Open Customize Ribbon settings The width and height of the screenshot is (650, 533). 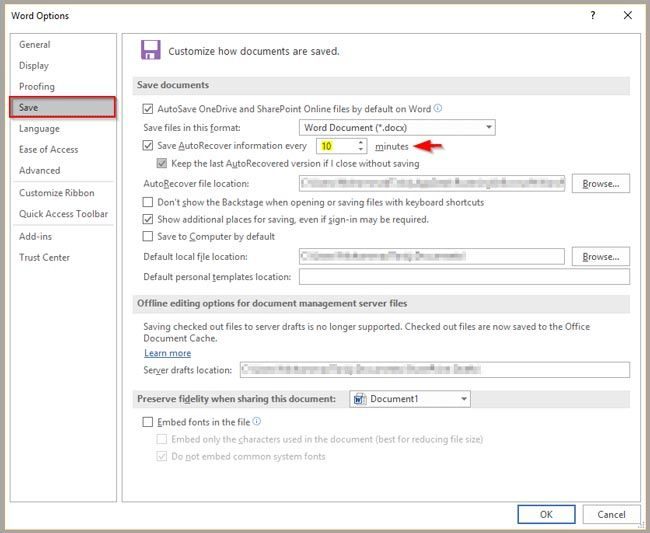57,193
